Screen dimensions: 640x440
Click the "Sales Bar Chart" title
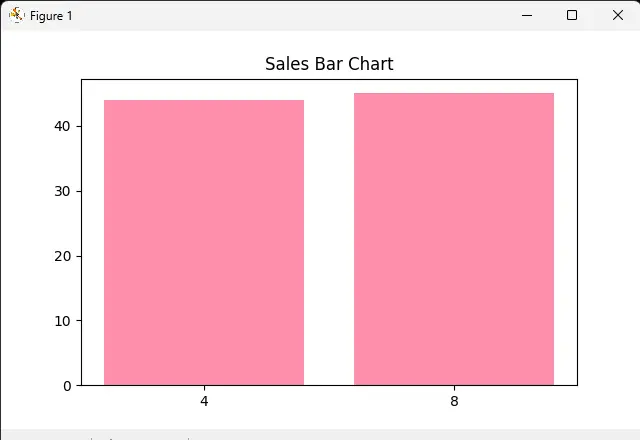tap(329, 64)
